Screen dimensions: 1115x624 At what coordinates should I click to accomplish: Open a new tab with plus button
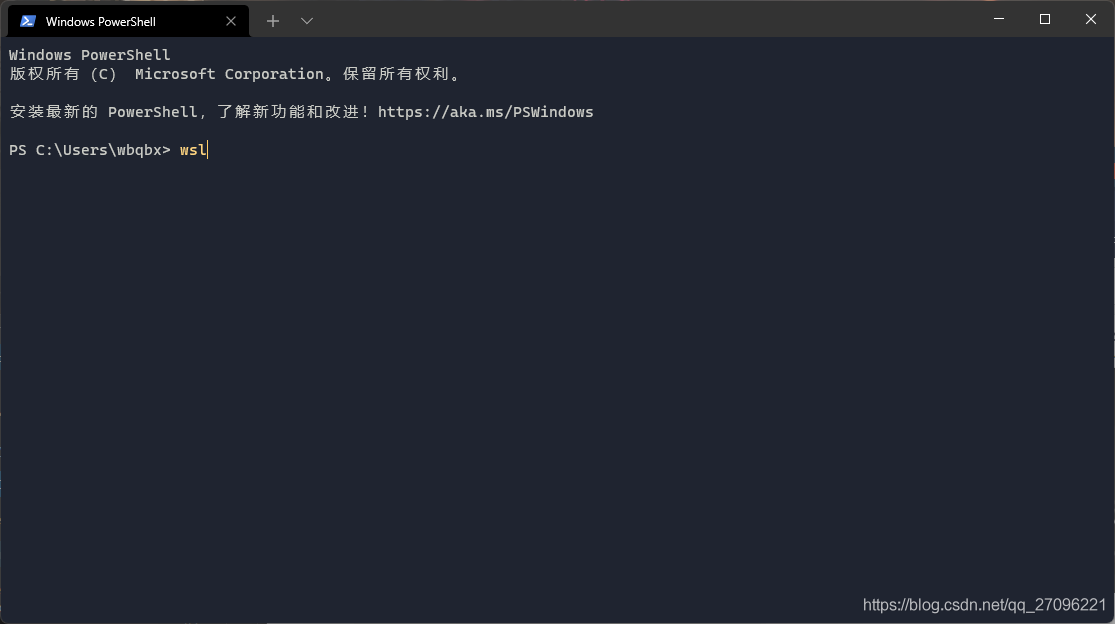click(273, 21)
